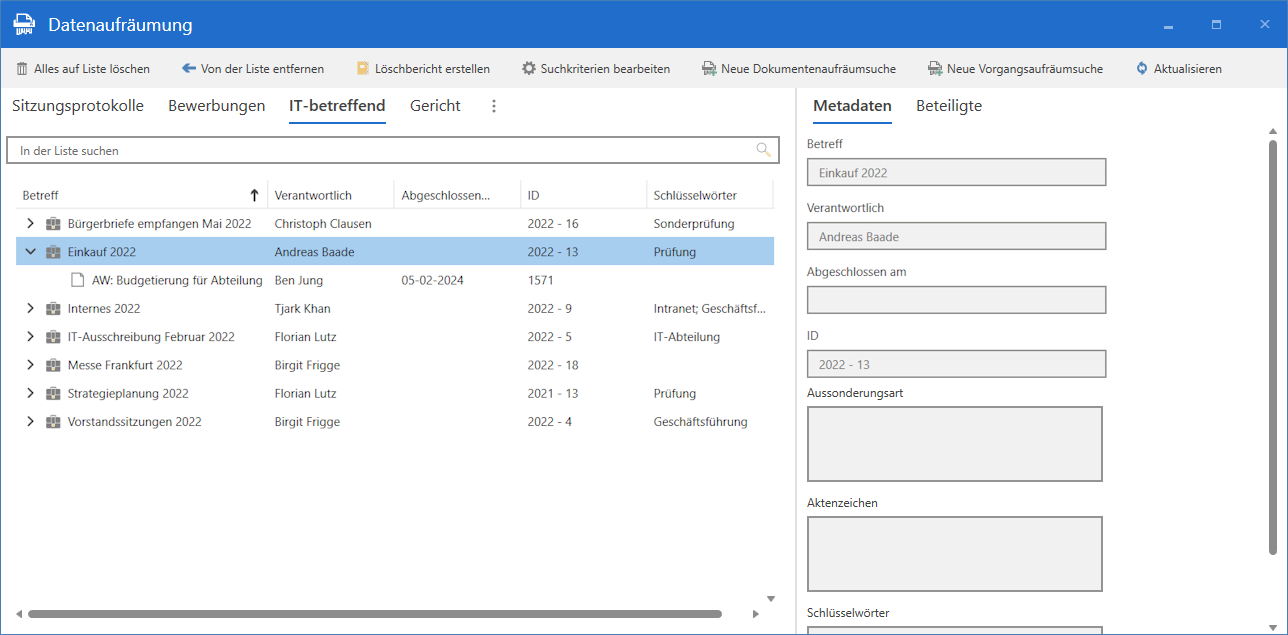Click the Aktualisieren refresh icon
The height and width of the screenshot is (635, 1288).
1142,69
